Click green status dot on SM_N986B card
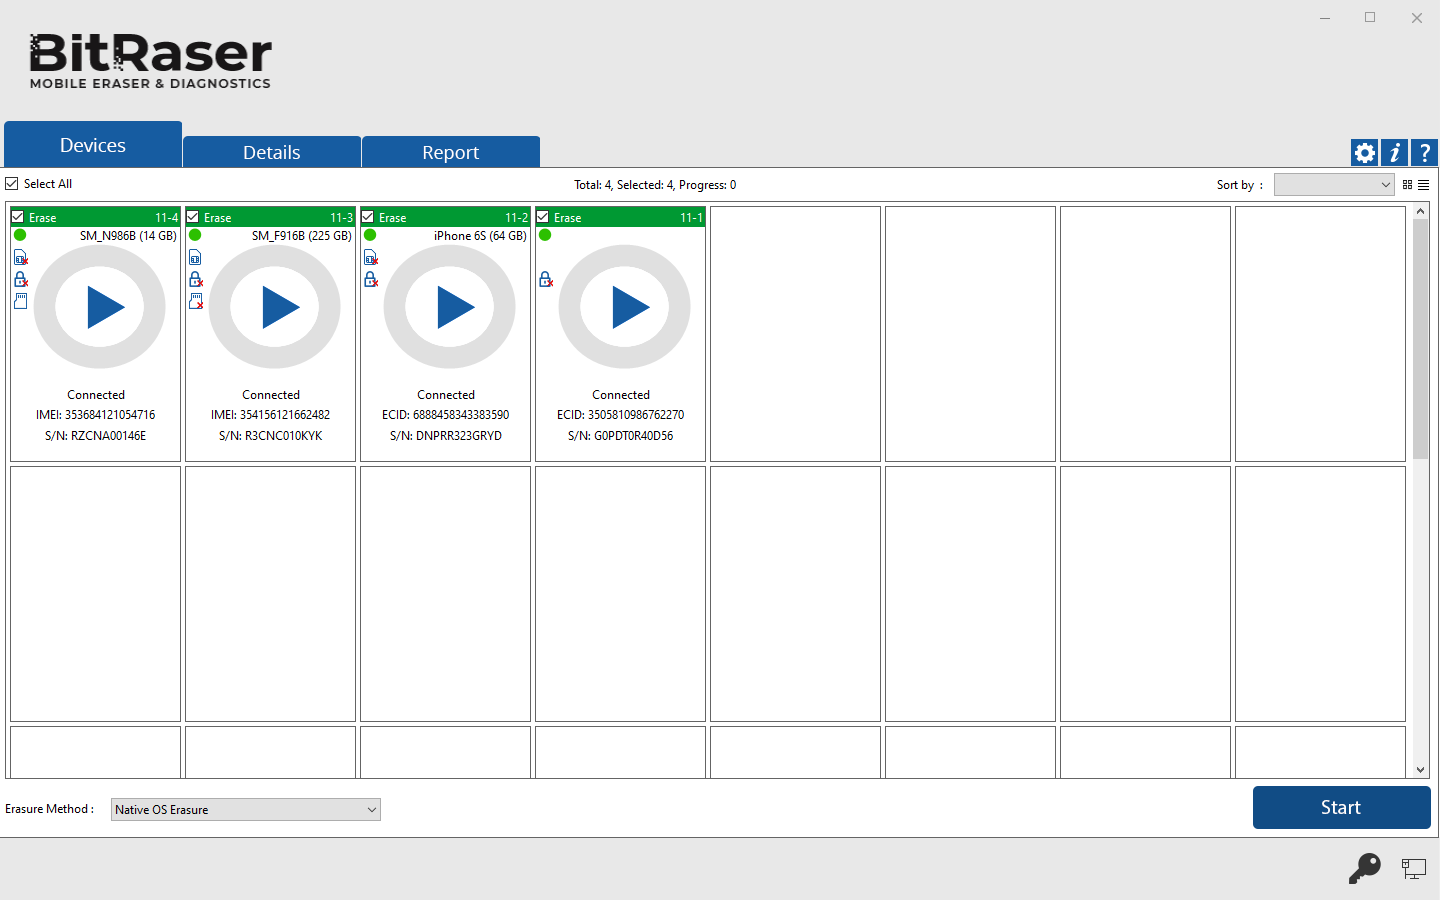This screenshot has width=1440, height=900. pyautogui.click(x=20, y=235)
